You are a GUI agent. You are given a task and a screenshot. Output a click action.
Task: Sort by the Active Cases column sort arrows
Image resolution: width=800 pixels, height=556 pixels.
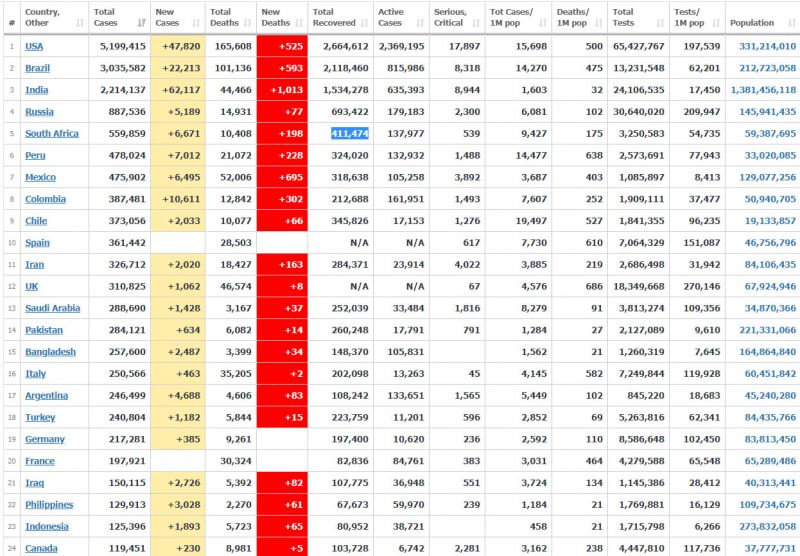420,23
